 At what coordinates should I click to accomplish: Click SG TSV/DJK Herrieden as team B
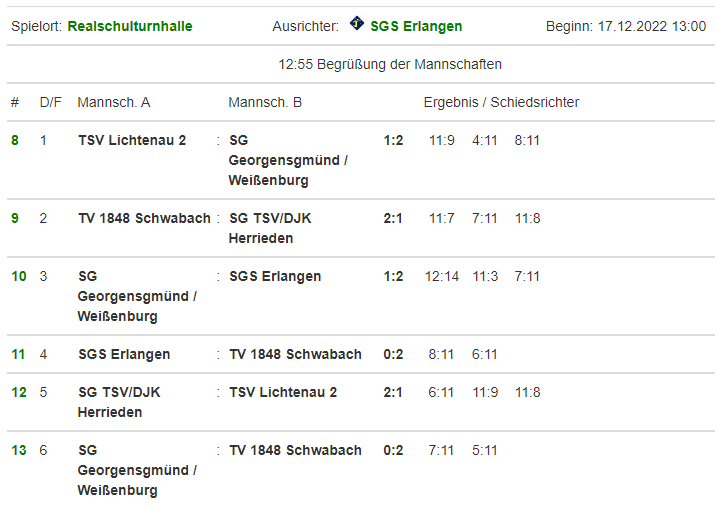tap(270, 228)
